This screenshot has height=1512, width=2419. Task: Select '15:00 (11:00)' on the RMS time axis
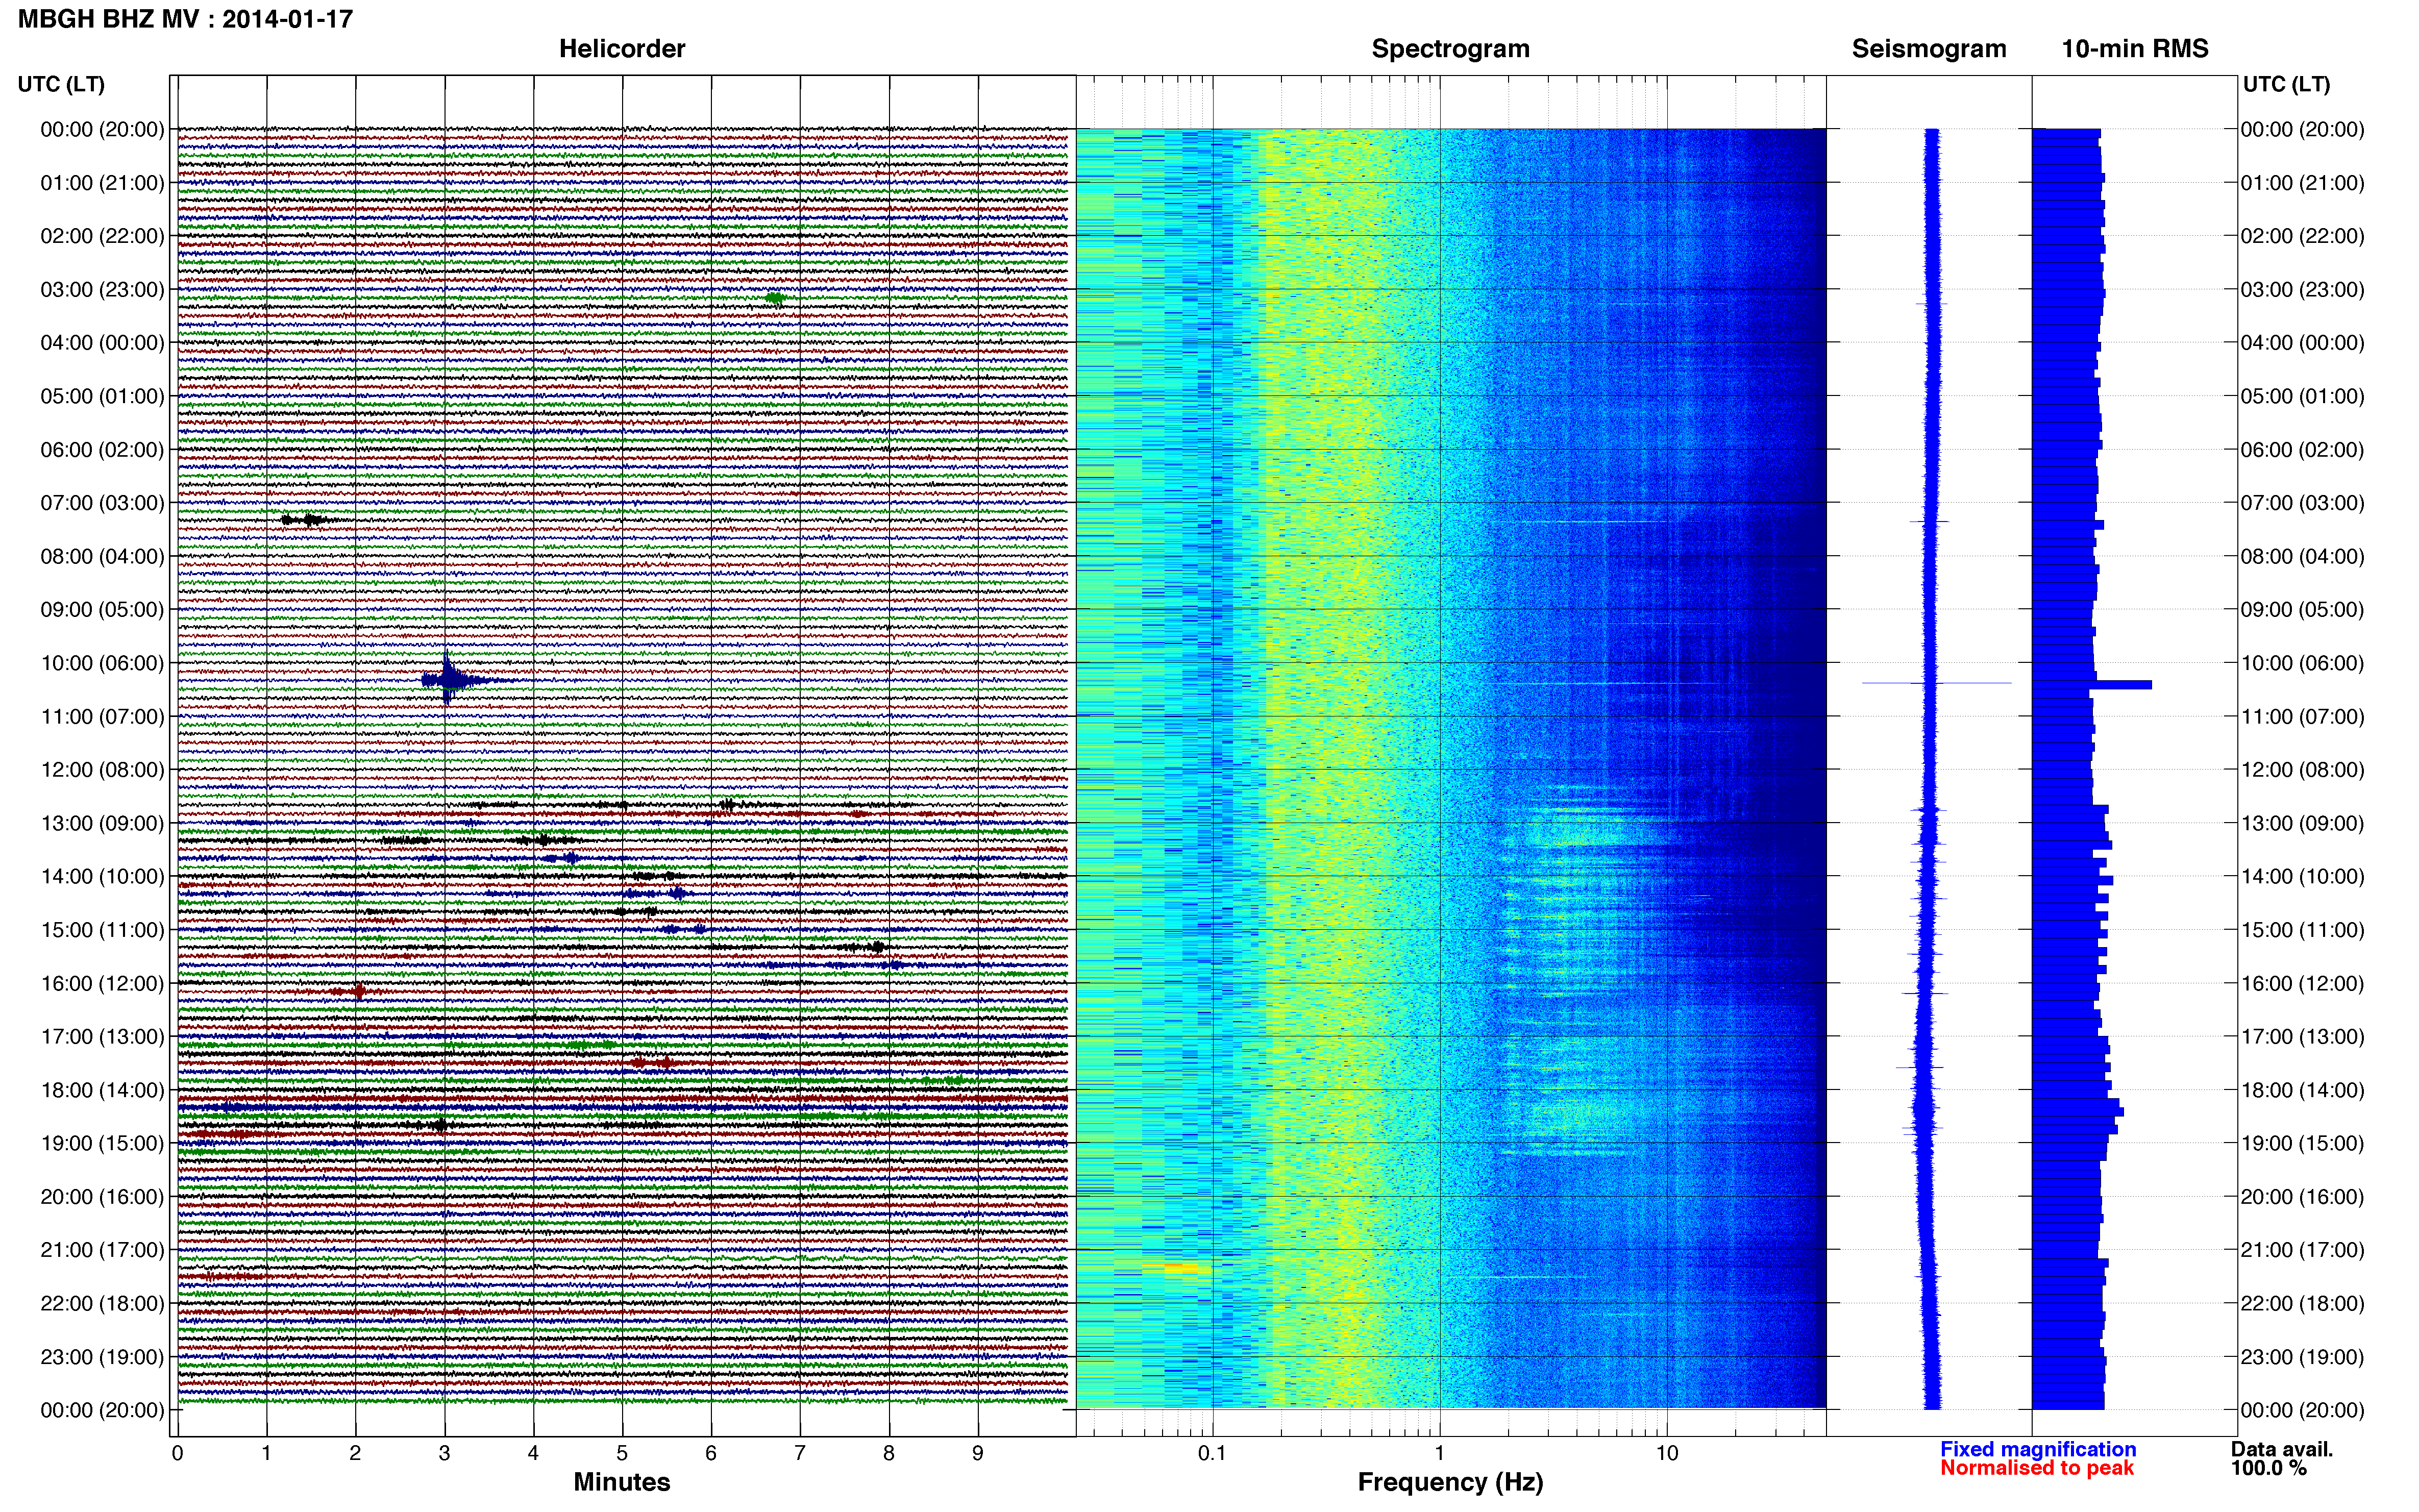point(2302,930)
